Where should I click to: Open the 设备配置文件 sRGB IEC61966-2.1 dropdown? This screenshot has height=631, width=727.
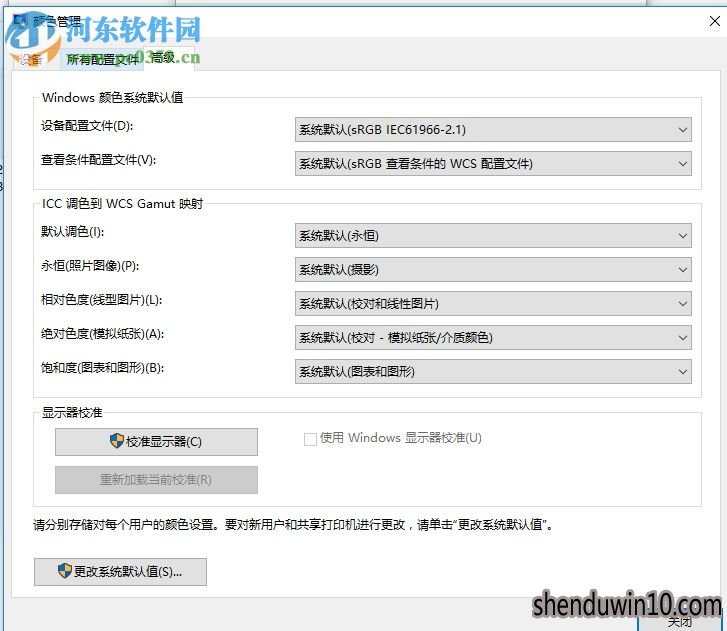(493, 129)
